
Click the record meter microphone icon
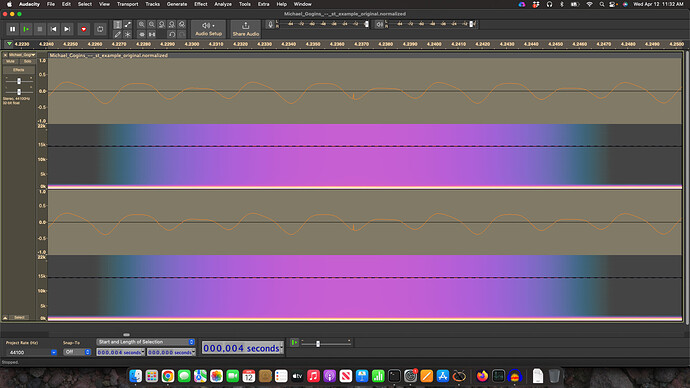(x=270, y=24)
